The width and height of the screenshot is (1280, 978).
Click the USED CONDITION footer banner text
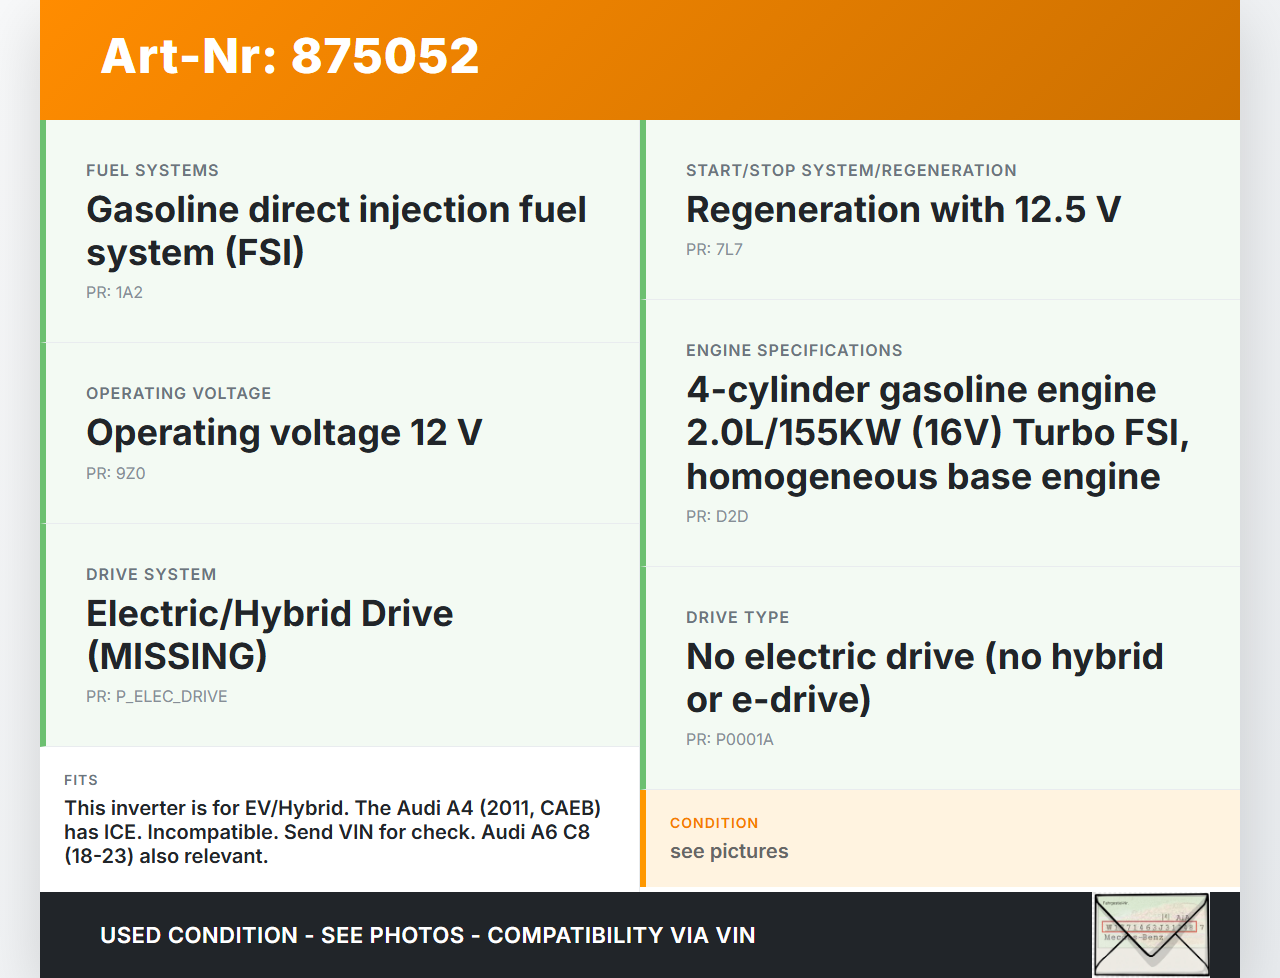point(427,936)
